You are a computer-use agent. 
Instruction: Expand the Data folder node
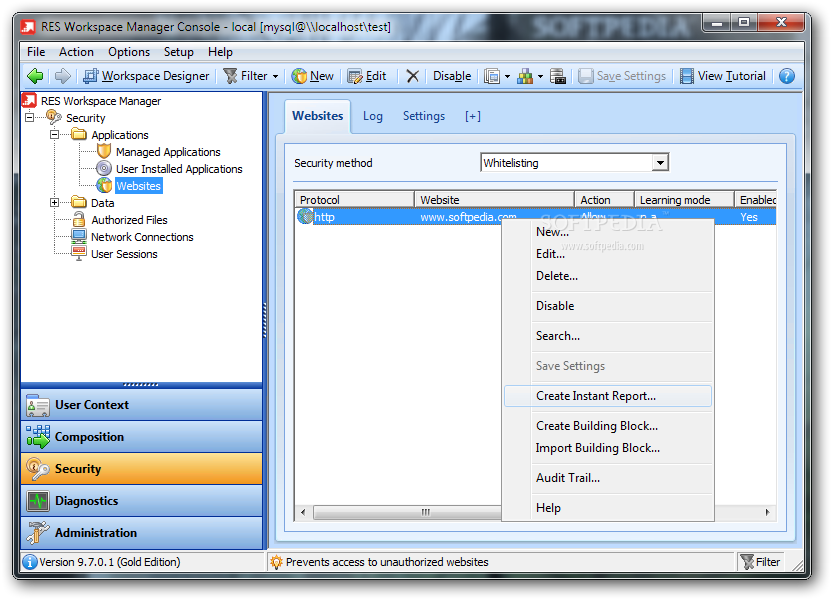(55, 203)
